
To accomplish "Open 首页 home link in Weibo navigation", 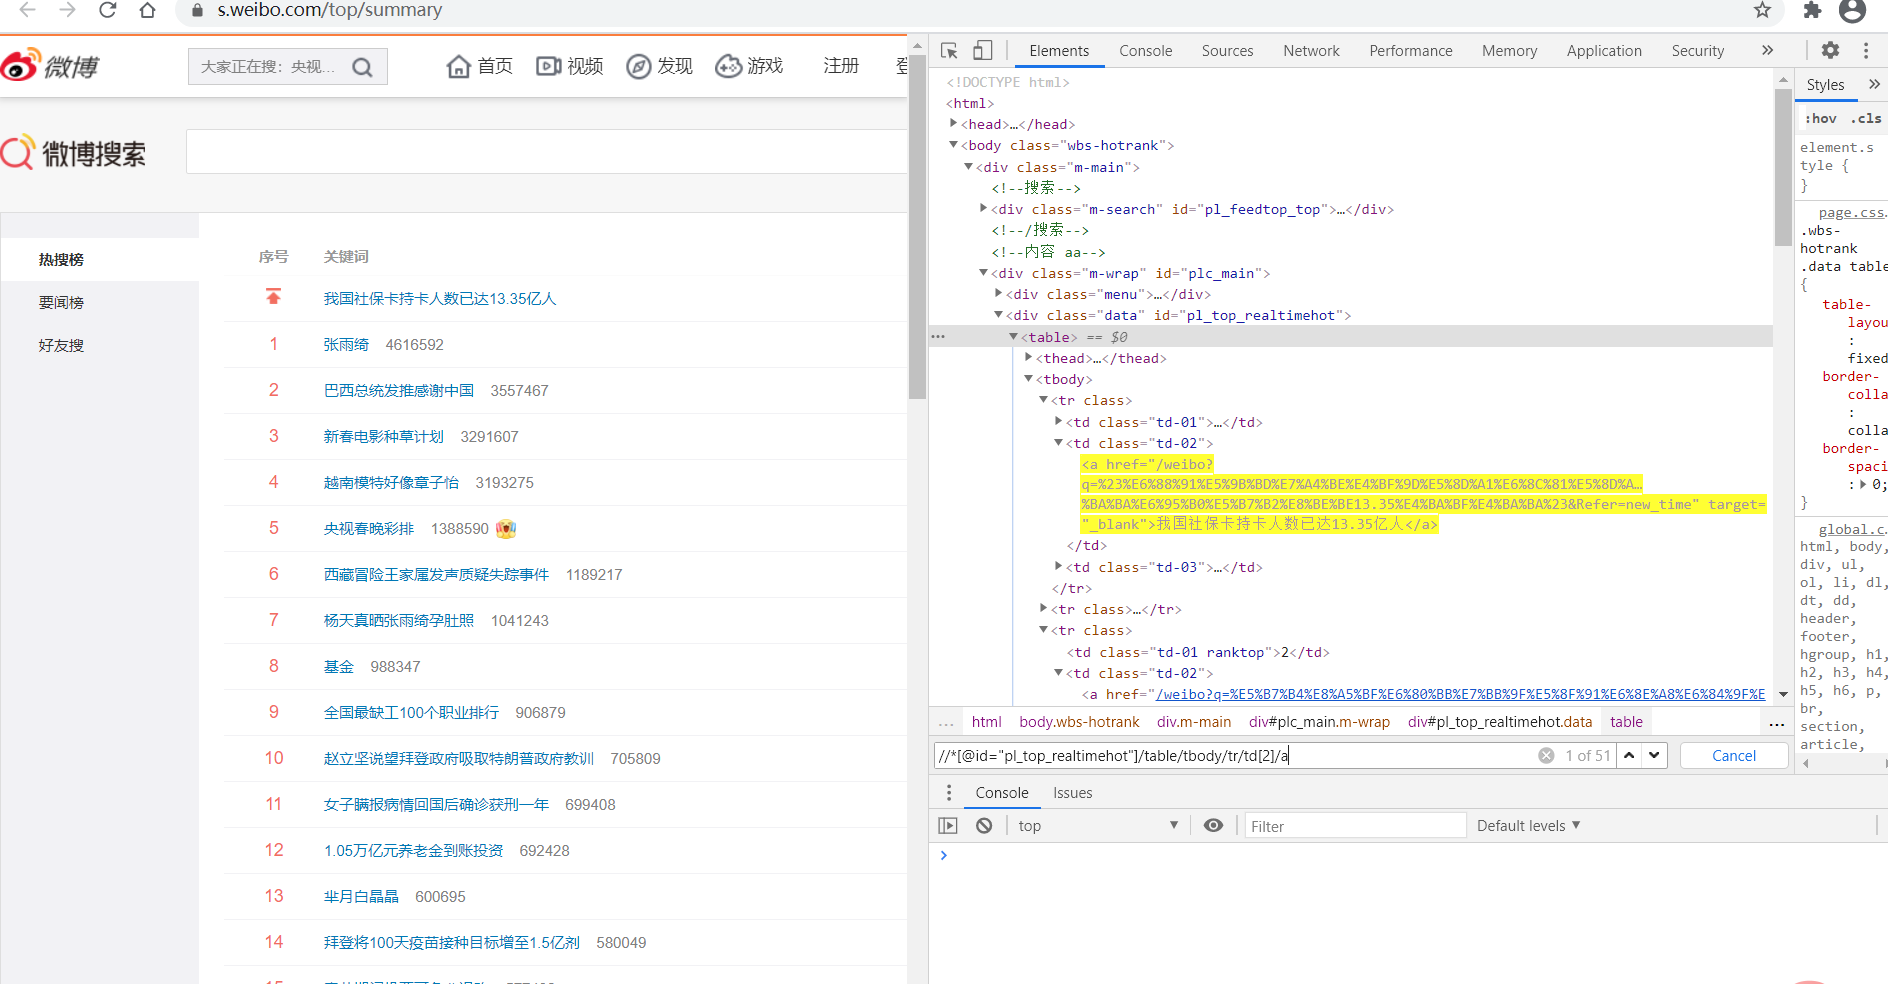I will click(479, 66).
